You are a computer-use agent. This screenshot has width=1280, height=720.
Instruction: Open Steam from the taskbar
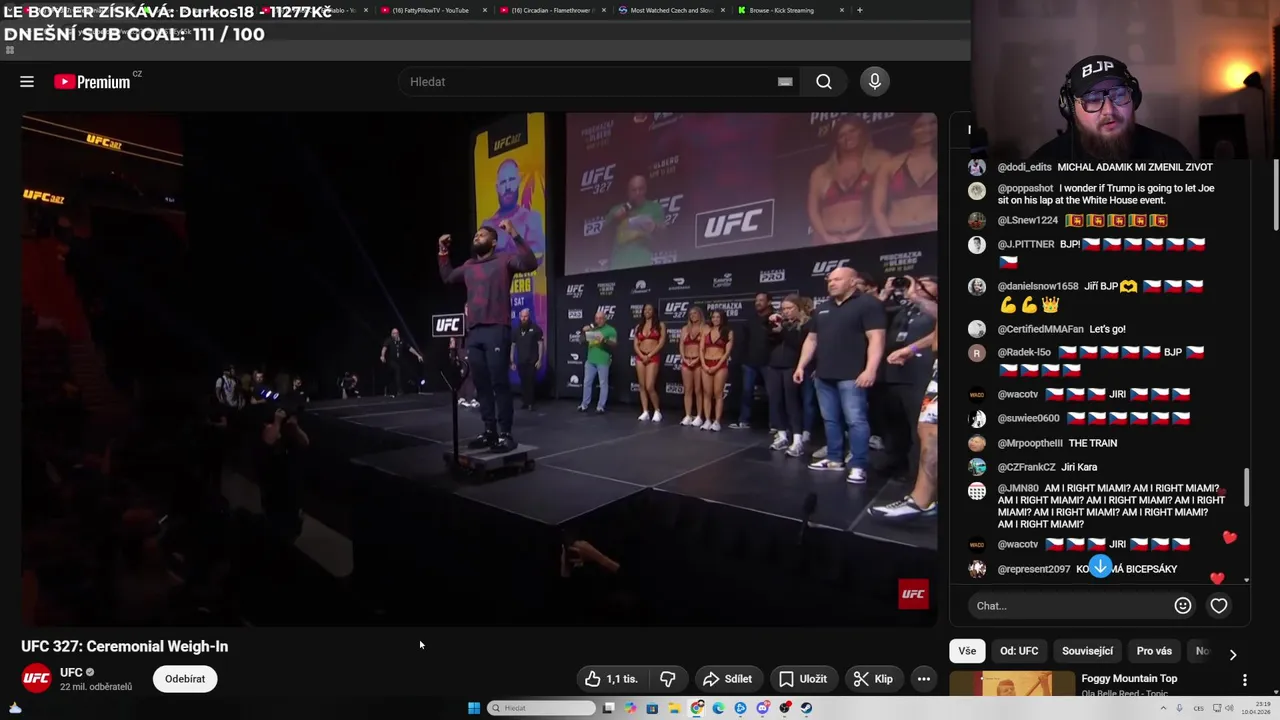806,708
